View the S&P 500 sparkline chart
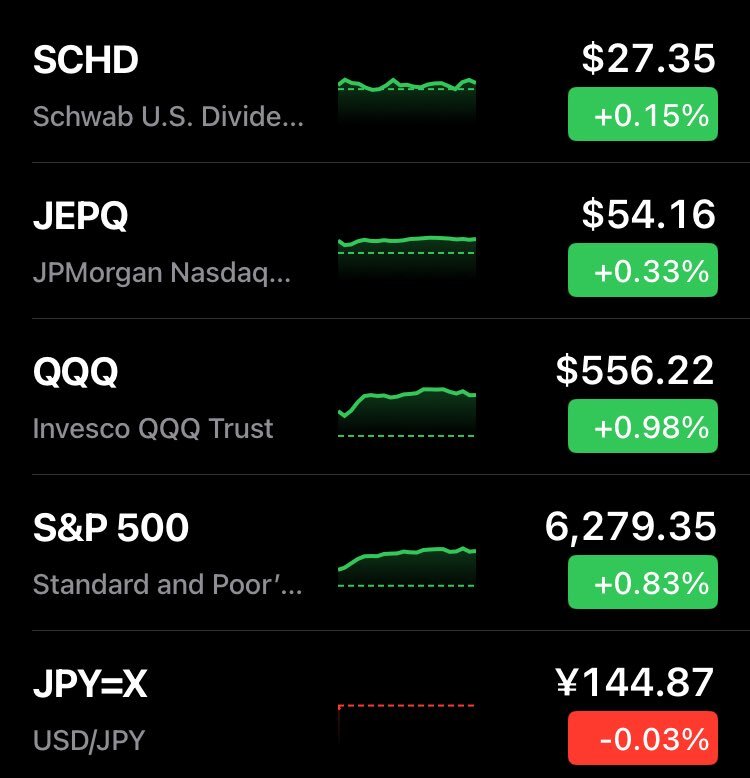 click(x=407, y=567)
